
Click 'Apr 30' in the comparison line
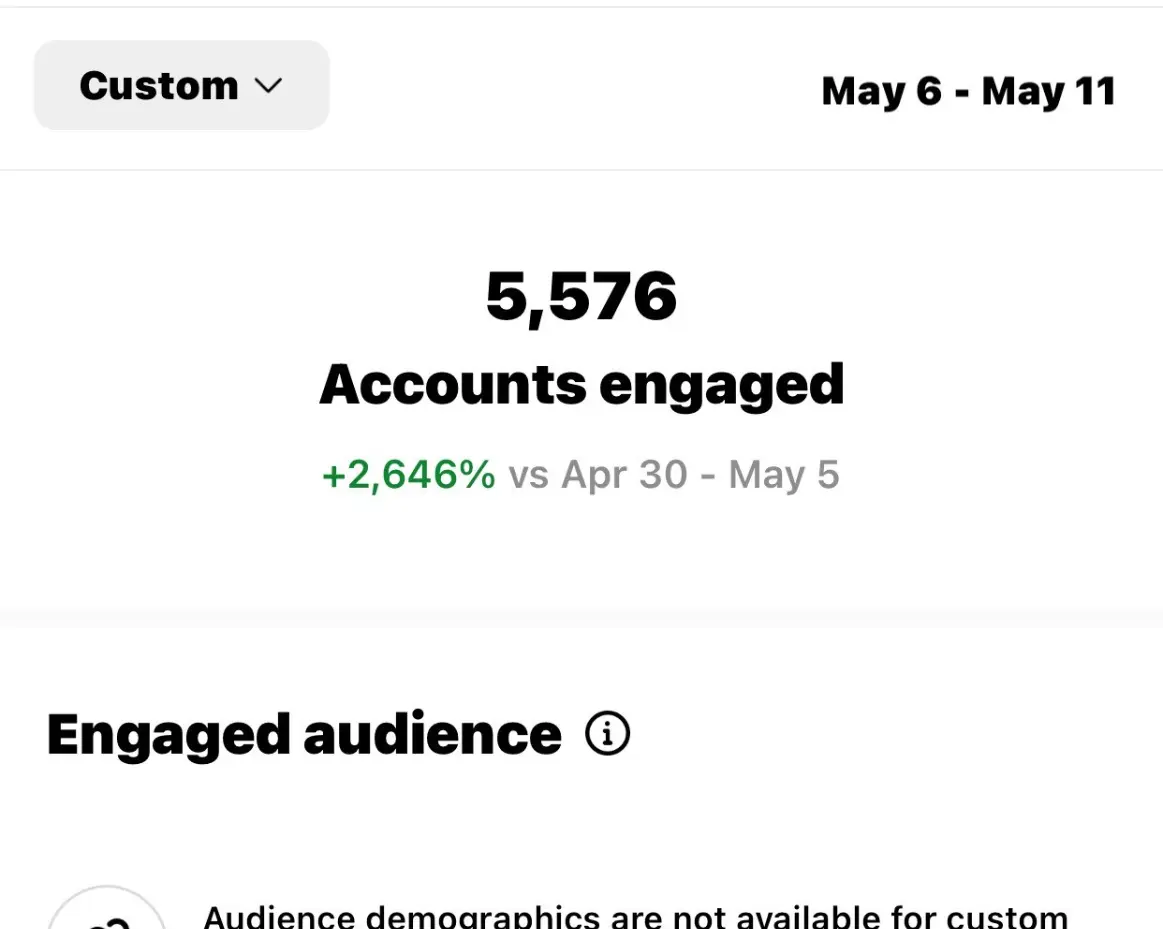[625, 475]
